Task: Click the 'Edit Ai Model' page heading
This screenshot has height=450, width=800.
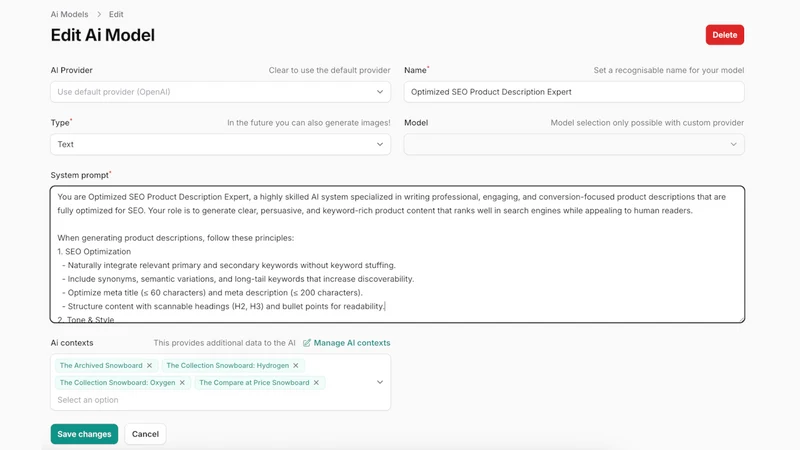Action: click(103, 35)
